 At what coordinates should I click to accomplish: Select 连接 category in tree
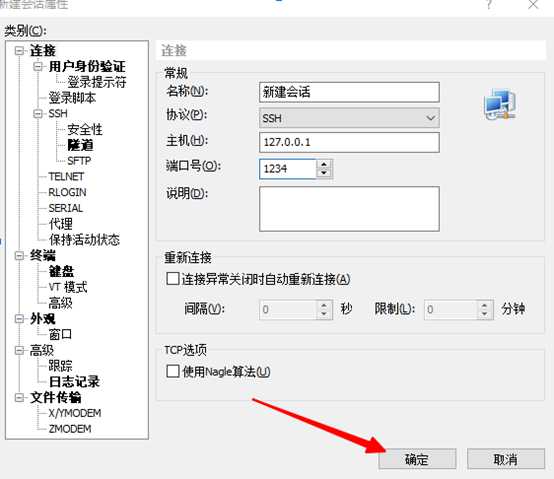click(x=43, y=51)
